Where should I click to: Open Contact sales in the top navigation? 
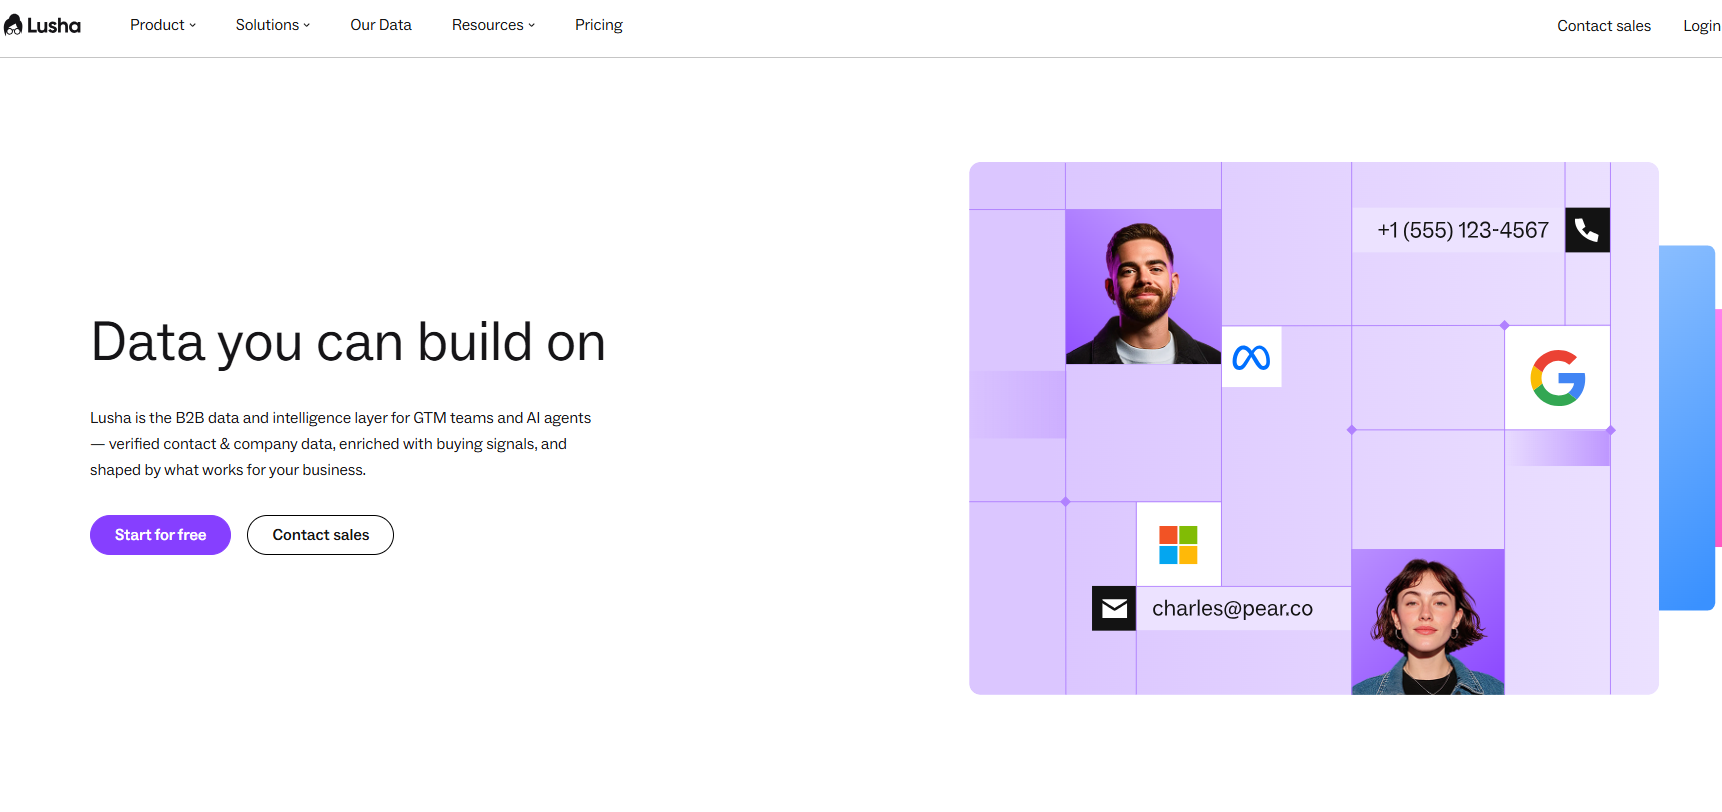(1604, 26)
